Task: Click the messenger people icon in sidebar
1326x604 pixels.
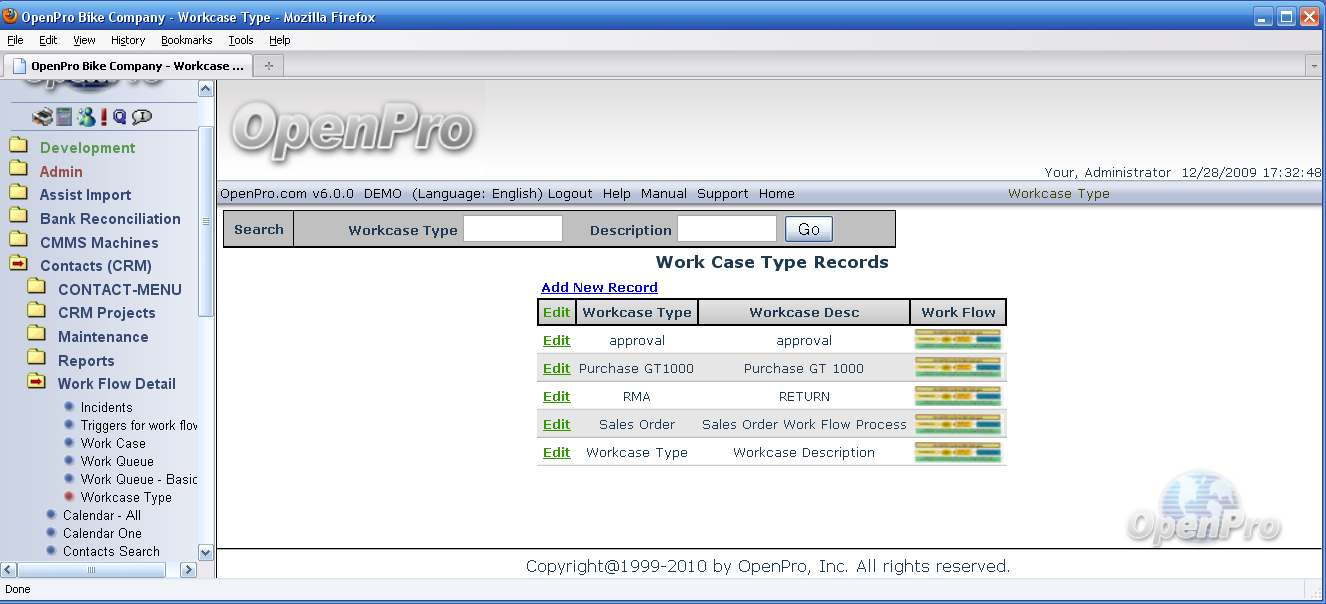Action: click(x=86, y=117)
